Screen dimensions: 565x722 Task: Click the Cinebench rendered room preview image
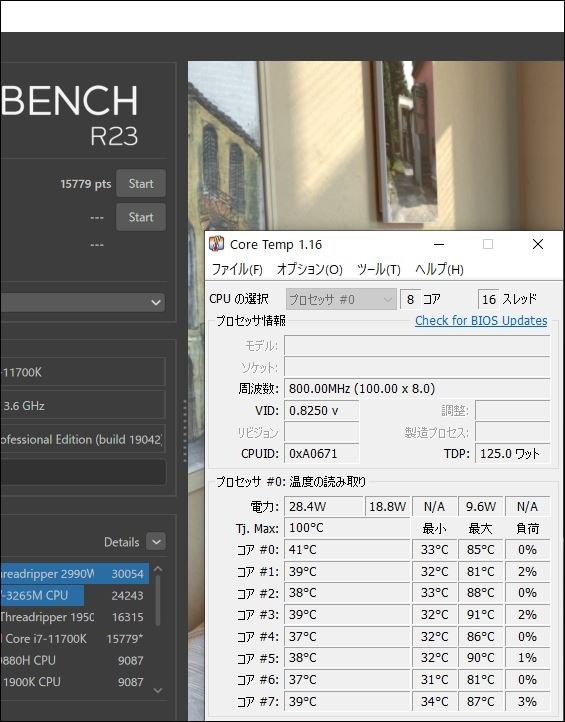375,145
